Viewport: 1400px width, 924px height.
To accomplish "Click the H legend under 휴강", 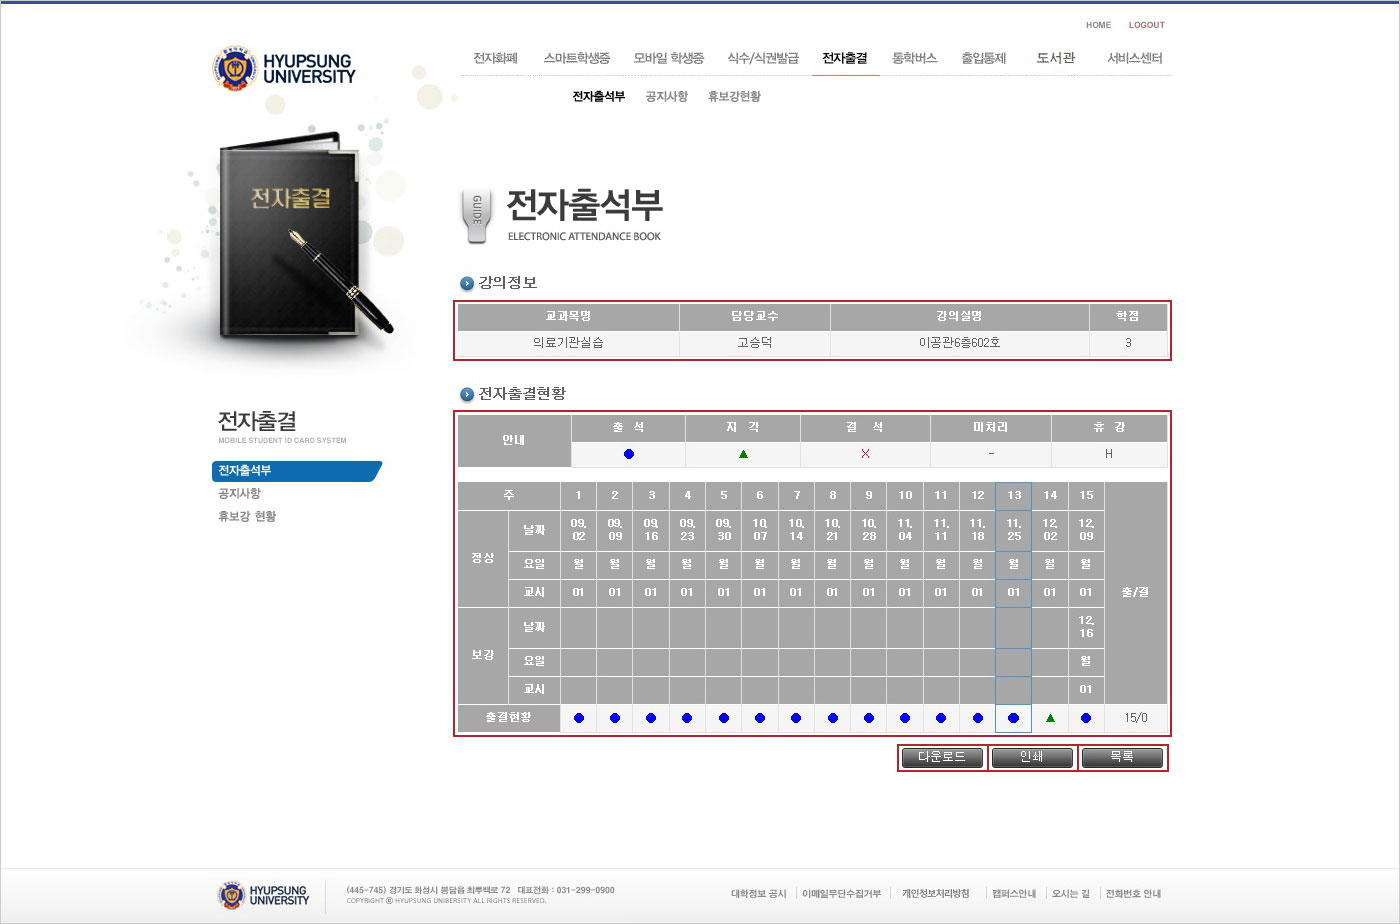I will [1109, 454].
